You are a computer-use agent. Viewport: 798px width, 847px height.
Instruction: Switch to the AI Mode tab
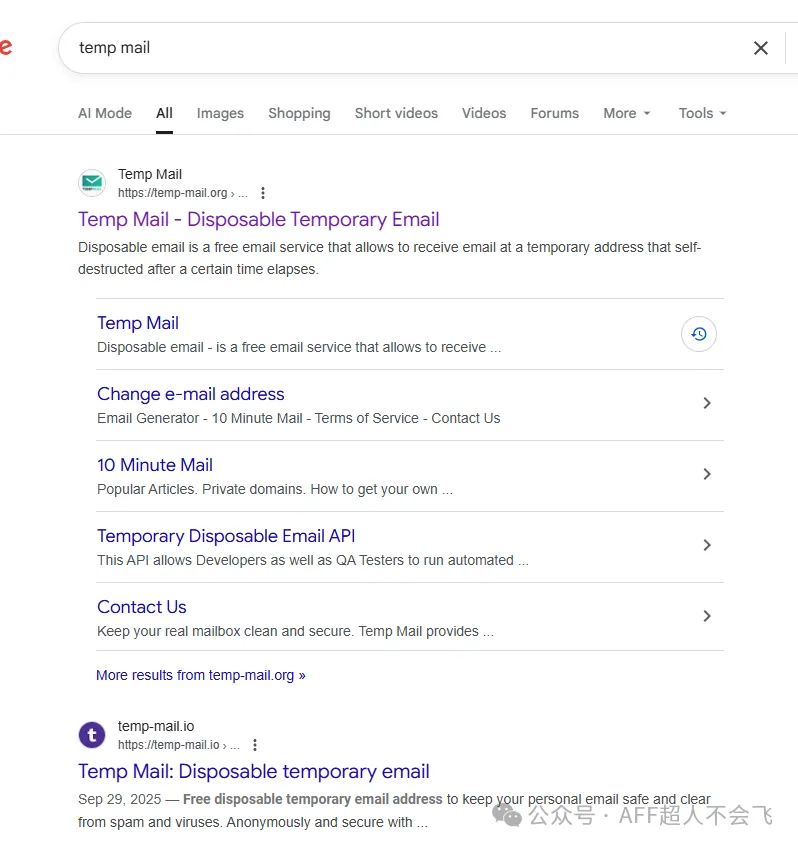105,113
